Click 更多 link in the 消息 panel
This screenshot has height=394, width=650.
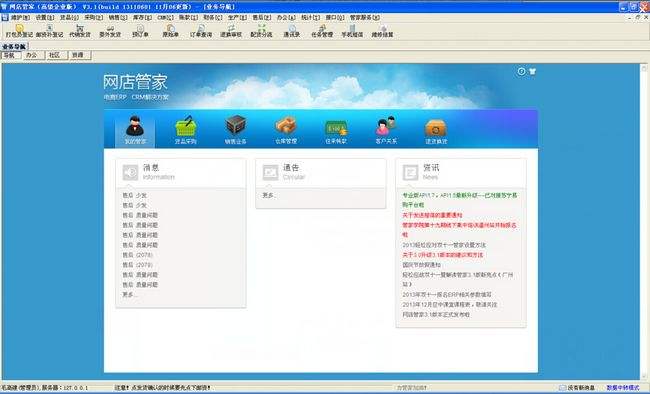(130, 295)
